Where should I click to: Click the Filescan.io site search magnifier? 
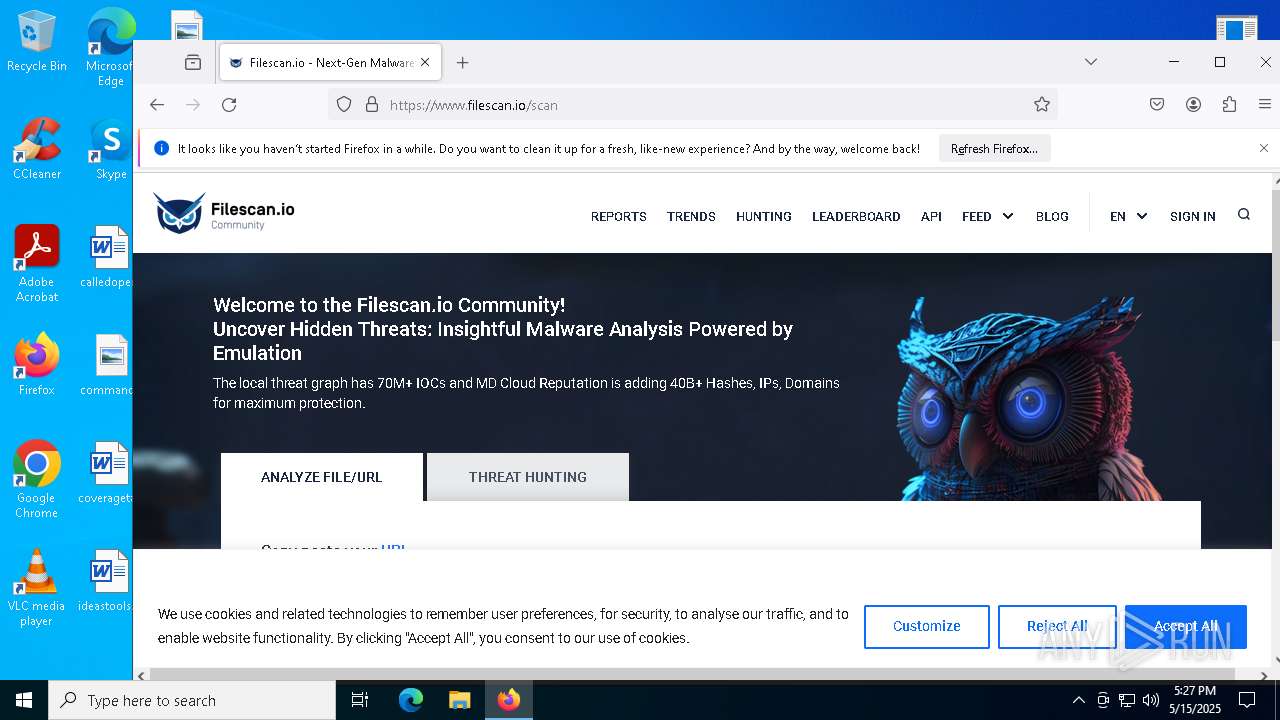(1244, 214)
